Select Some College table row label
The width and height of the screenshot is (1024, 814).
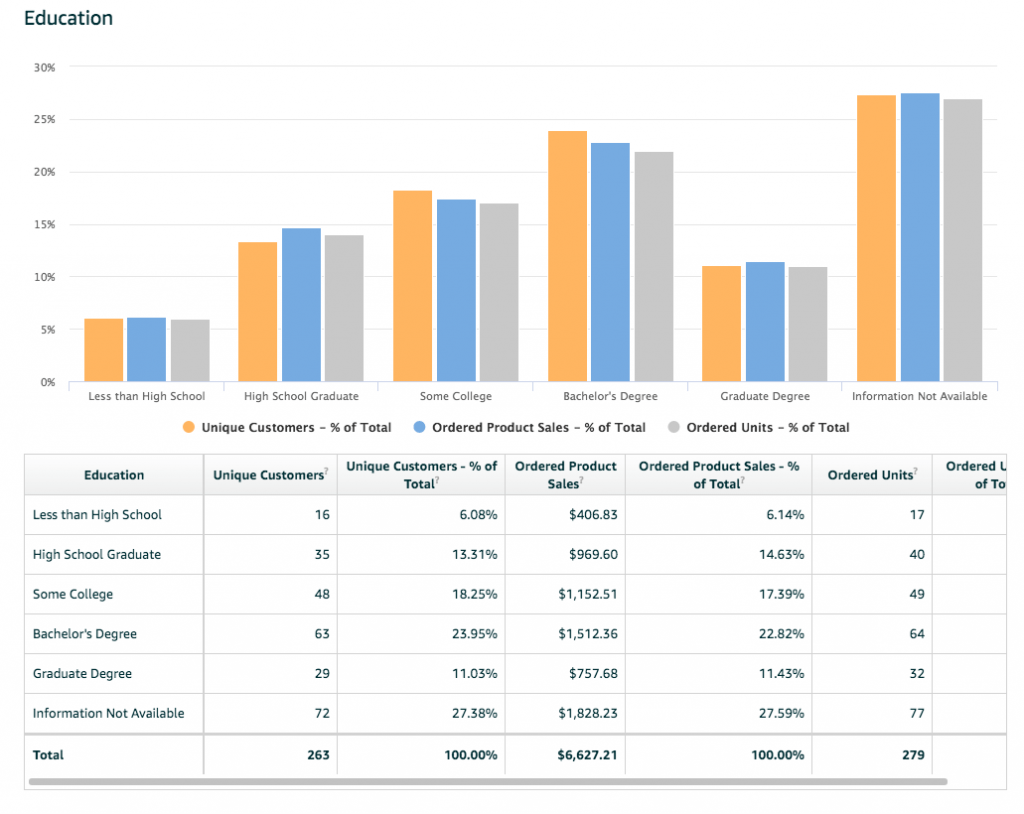click(73, 594)
